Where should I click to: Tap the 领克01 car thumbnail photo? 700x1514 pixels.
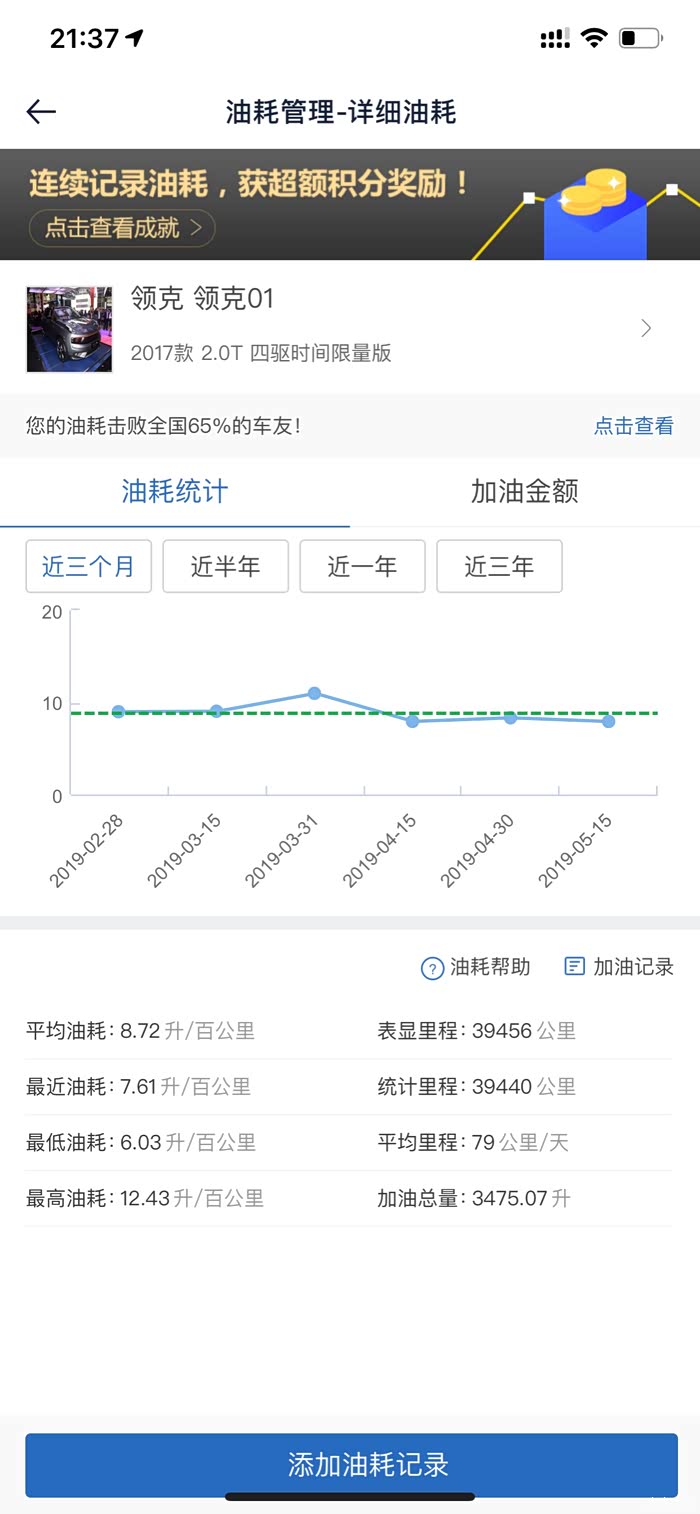[69, 329]
